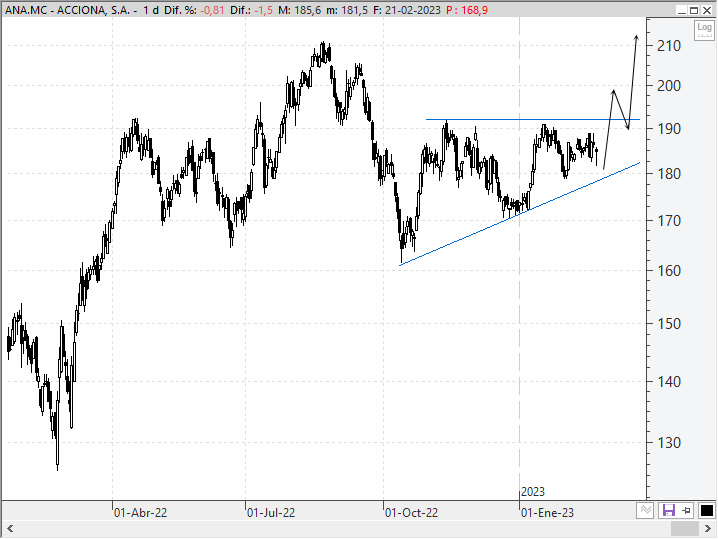Click the horizontal scrollbar thumb

tap(685, 529)
